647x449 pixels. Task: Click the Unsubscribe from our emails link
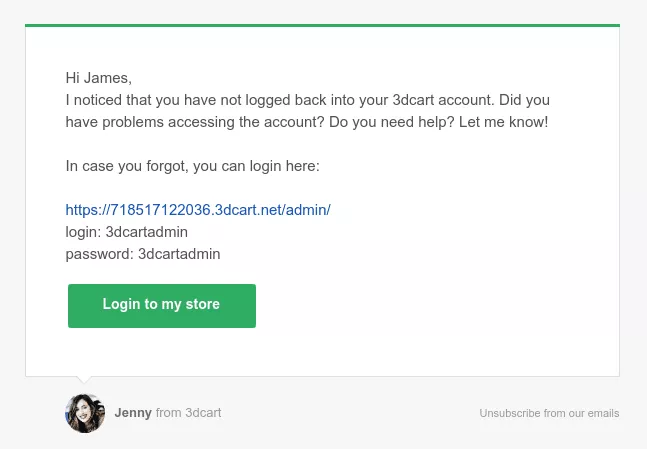549,413
